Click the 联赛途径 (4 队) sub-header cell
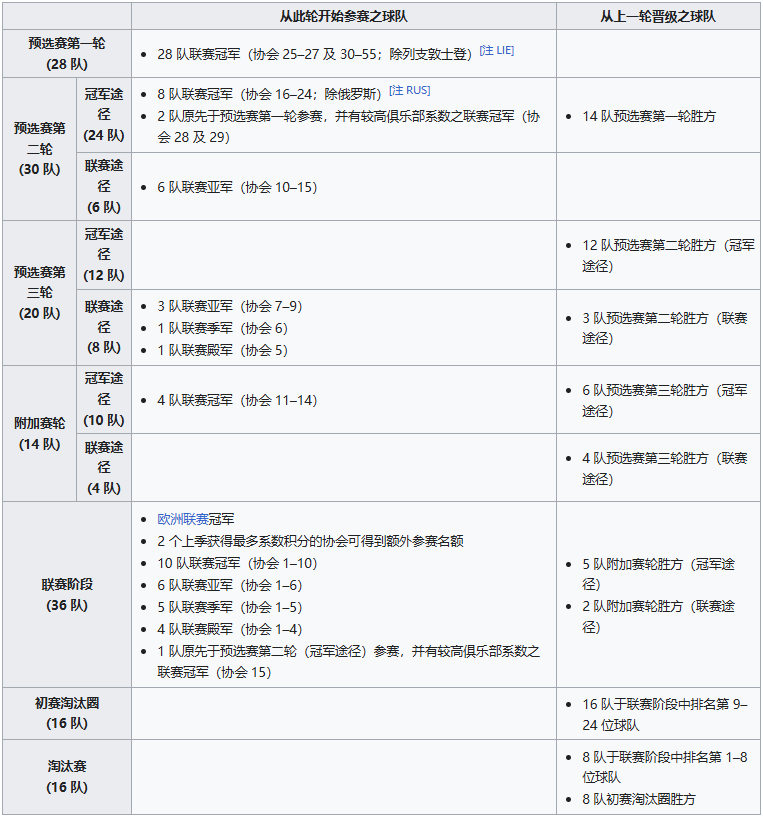 pos(104,467)
